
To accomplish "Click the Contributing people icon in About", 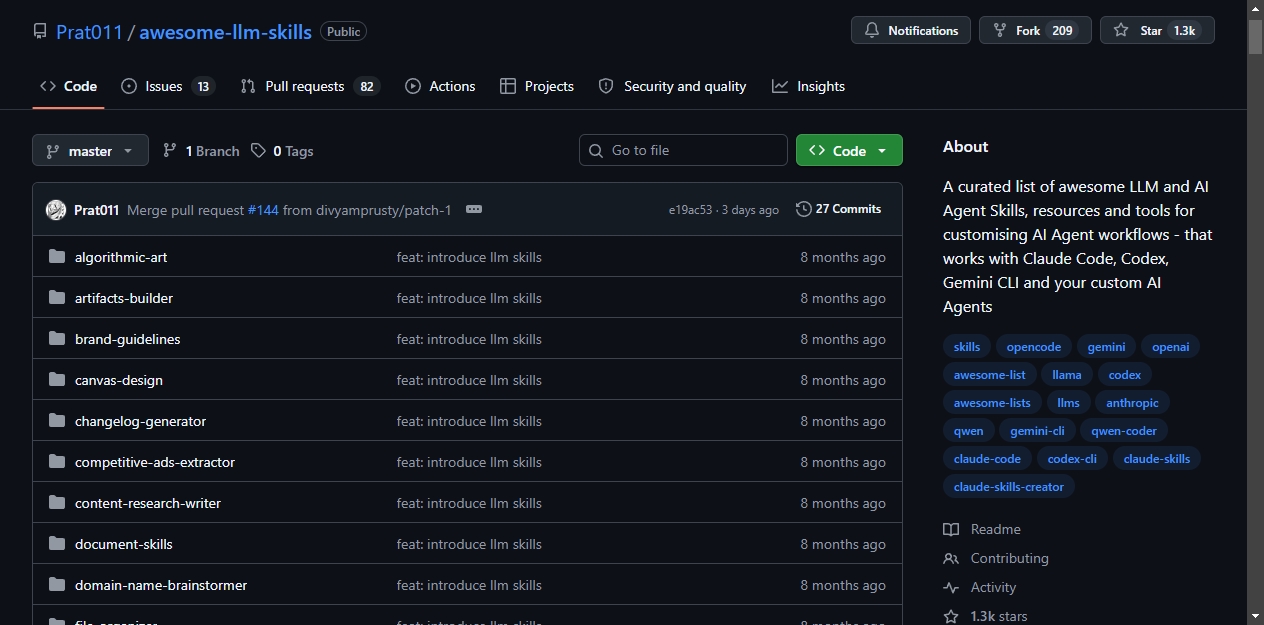I will click(x=951, y=558).
